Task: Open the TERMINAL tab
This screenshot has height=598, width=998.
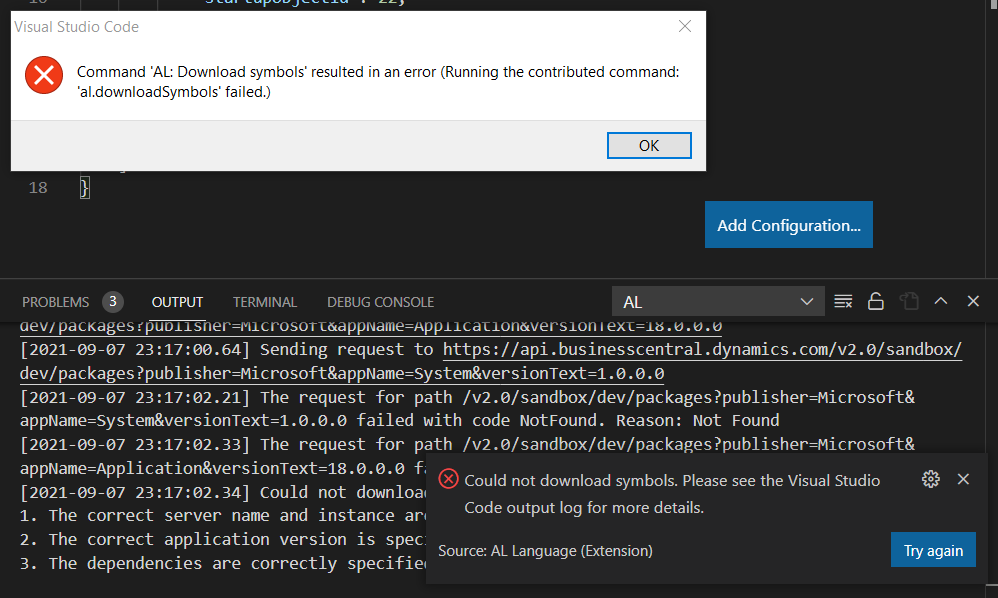Action: 265,302
